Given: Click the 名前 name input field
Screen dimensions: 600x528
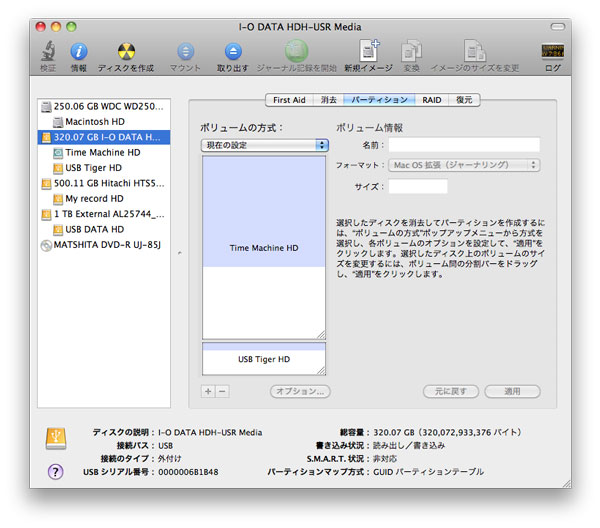Looking at the screenshot, I should (x=464, y=145).
